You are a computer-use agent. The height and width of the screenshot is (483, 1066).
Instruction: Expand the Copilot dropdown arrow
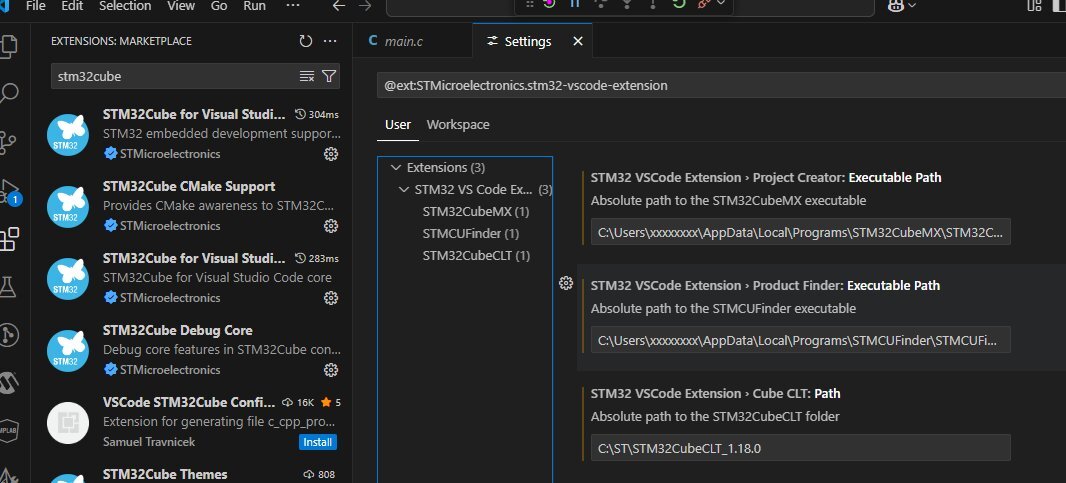[x=912, y=5]
